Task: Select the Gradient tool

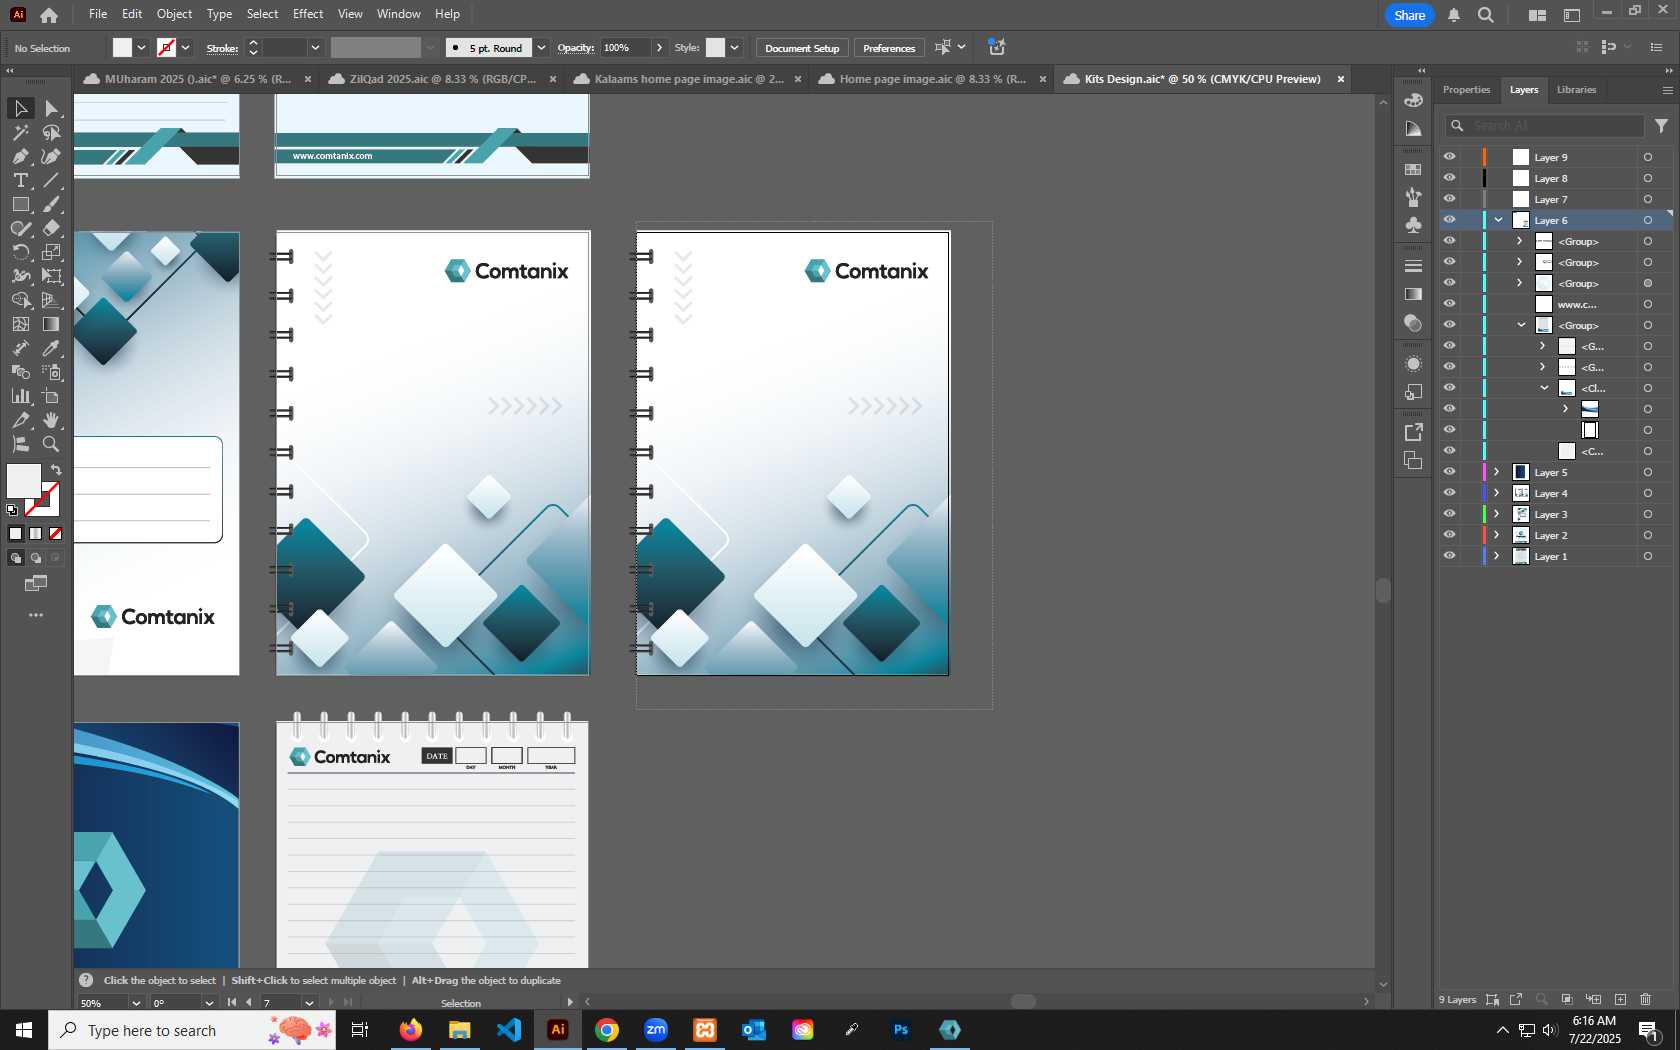Action: [52, 324]
